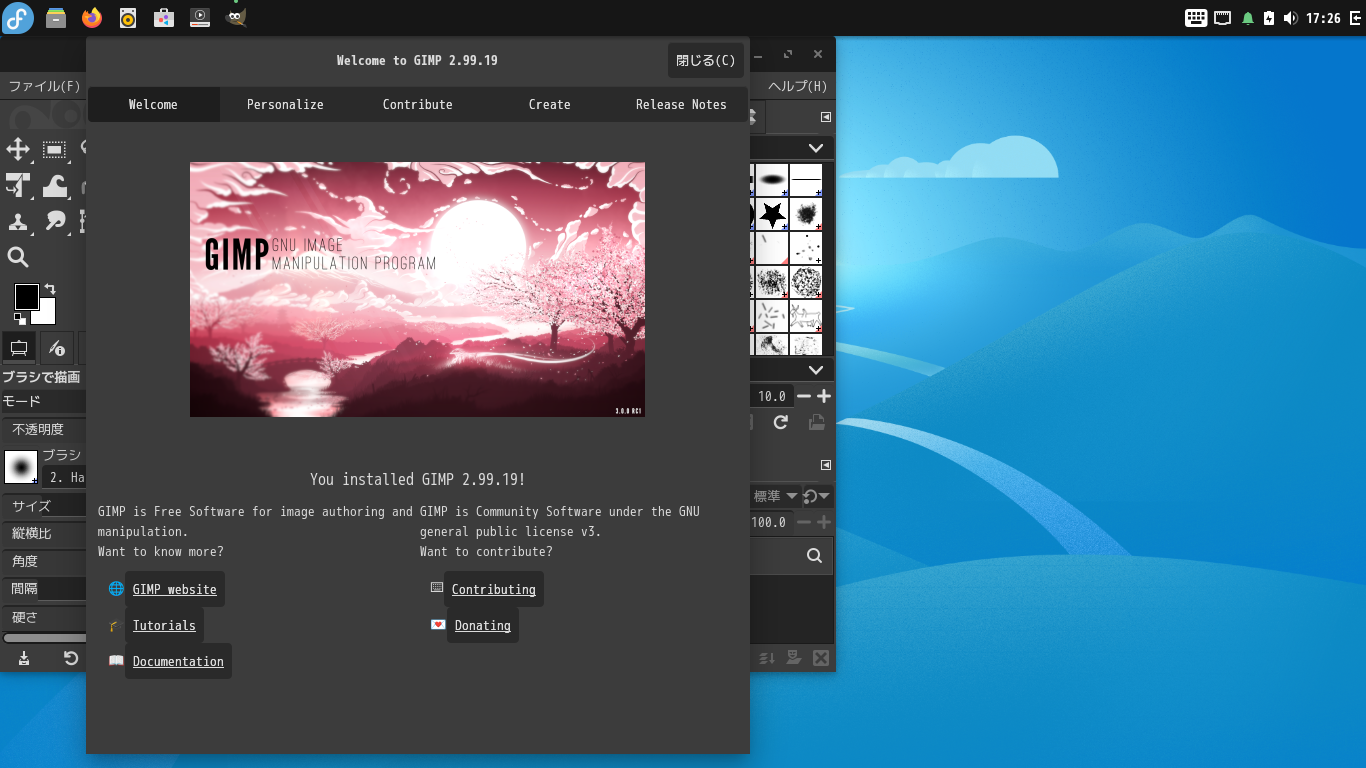This screenshot has height=768, width=1366.
Task: Open the Device Status tab icon
Action: click(x=57, y=348)
